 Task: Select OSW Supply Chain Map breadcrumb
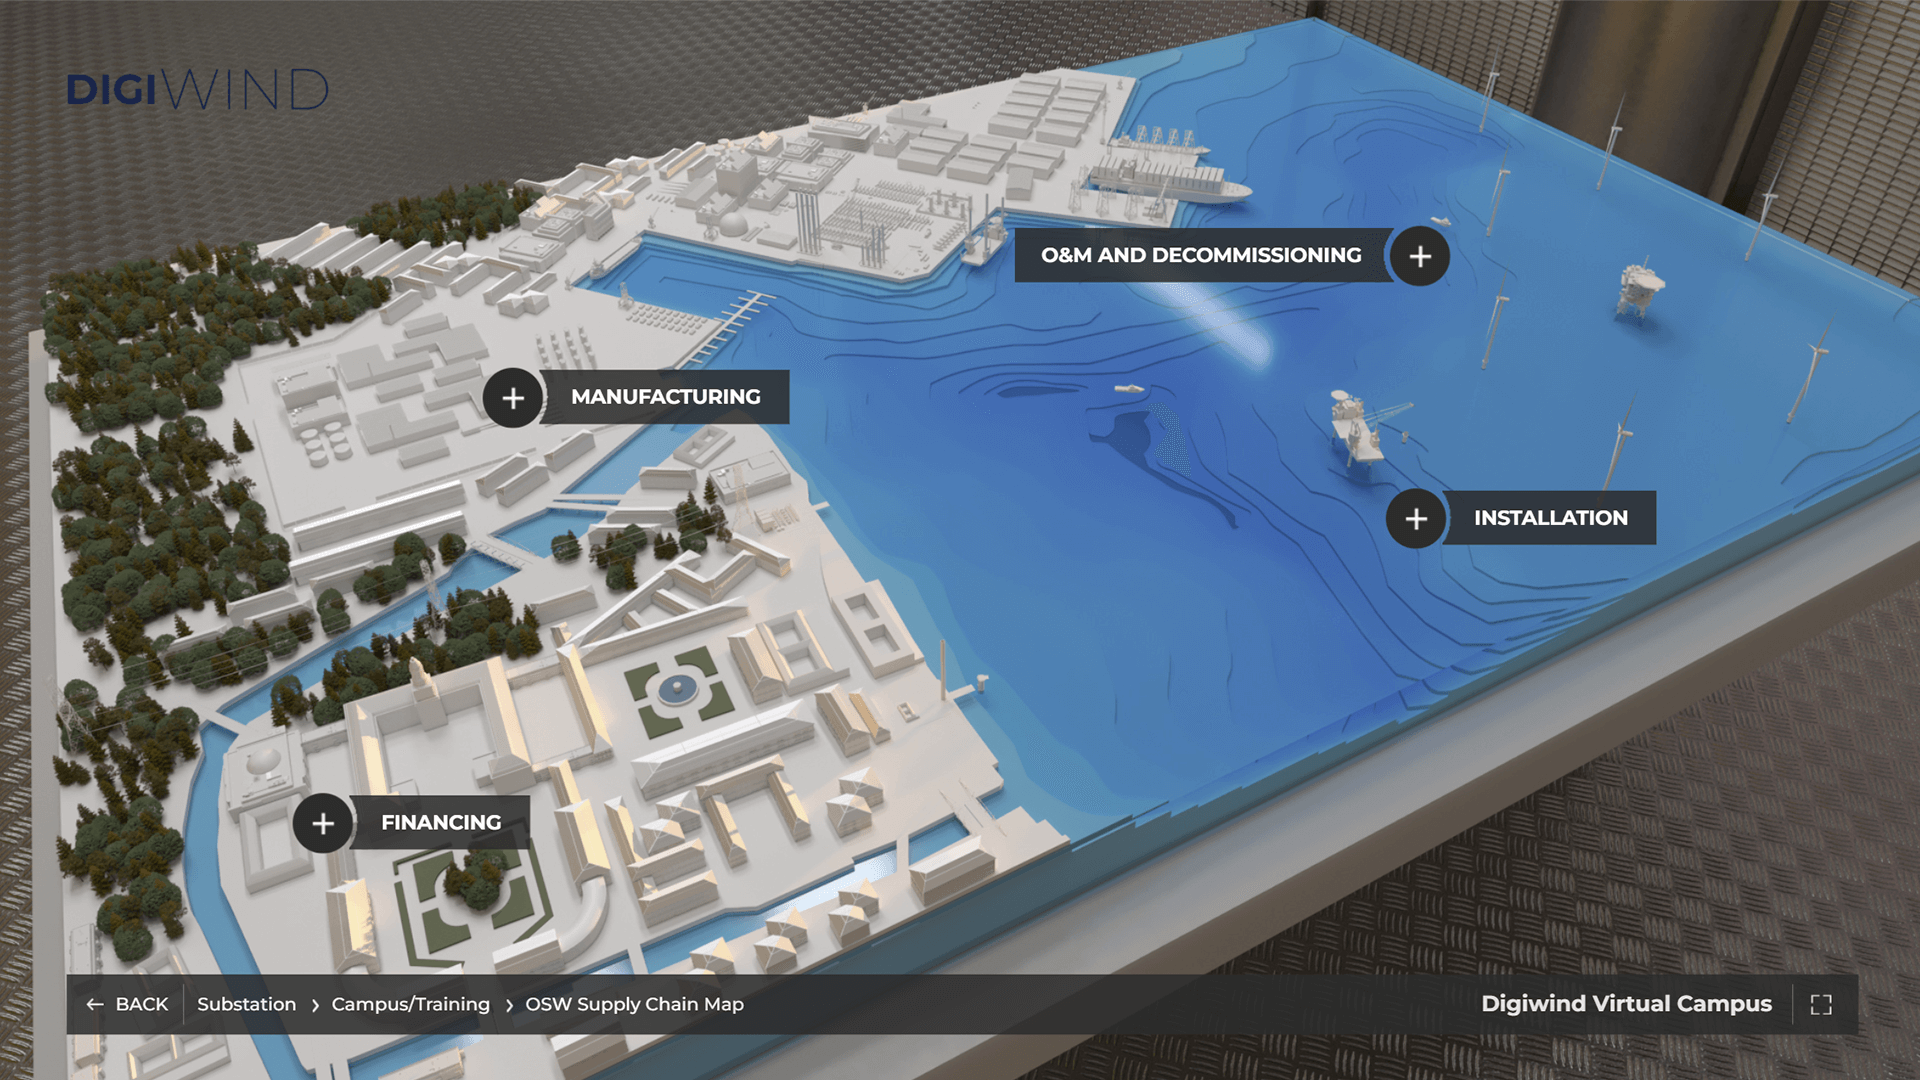click(634, 1004)
